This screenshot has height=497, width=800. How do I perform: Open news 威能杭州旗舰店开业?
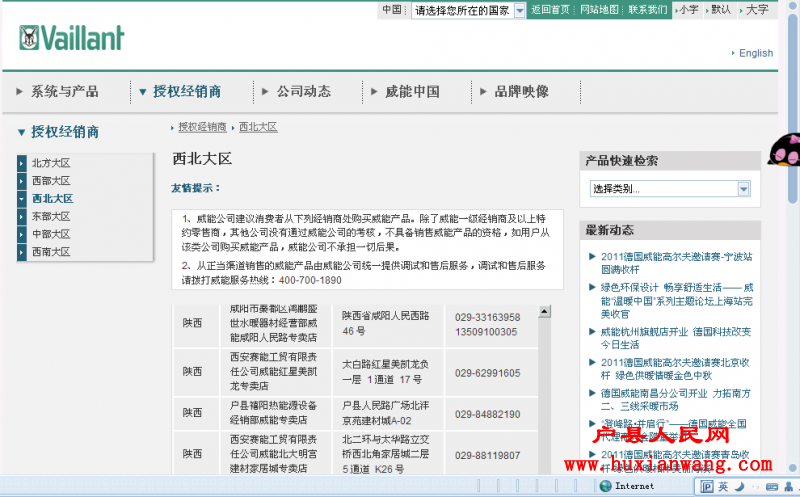click(x=676, y=338)
